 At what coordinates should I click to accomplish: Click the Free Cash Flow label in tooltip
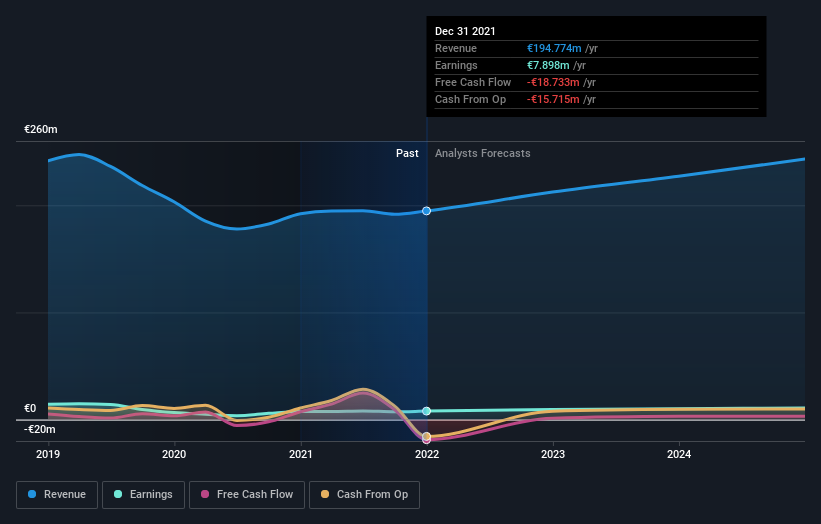(x=473, y=83)
